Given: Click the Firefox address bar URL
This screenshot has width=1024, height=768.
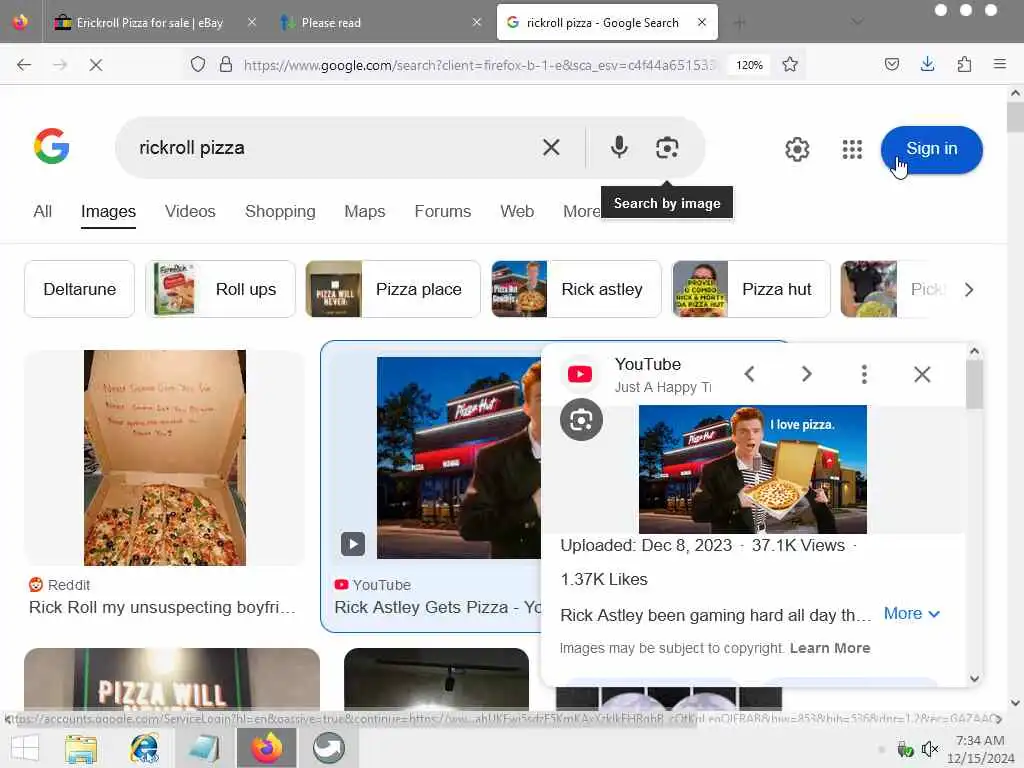Looking at the screenshot, I should tap(479, 65).
